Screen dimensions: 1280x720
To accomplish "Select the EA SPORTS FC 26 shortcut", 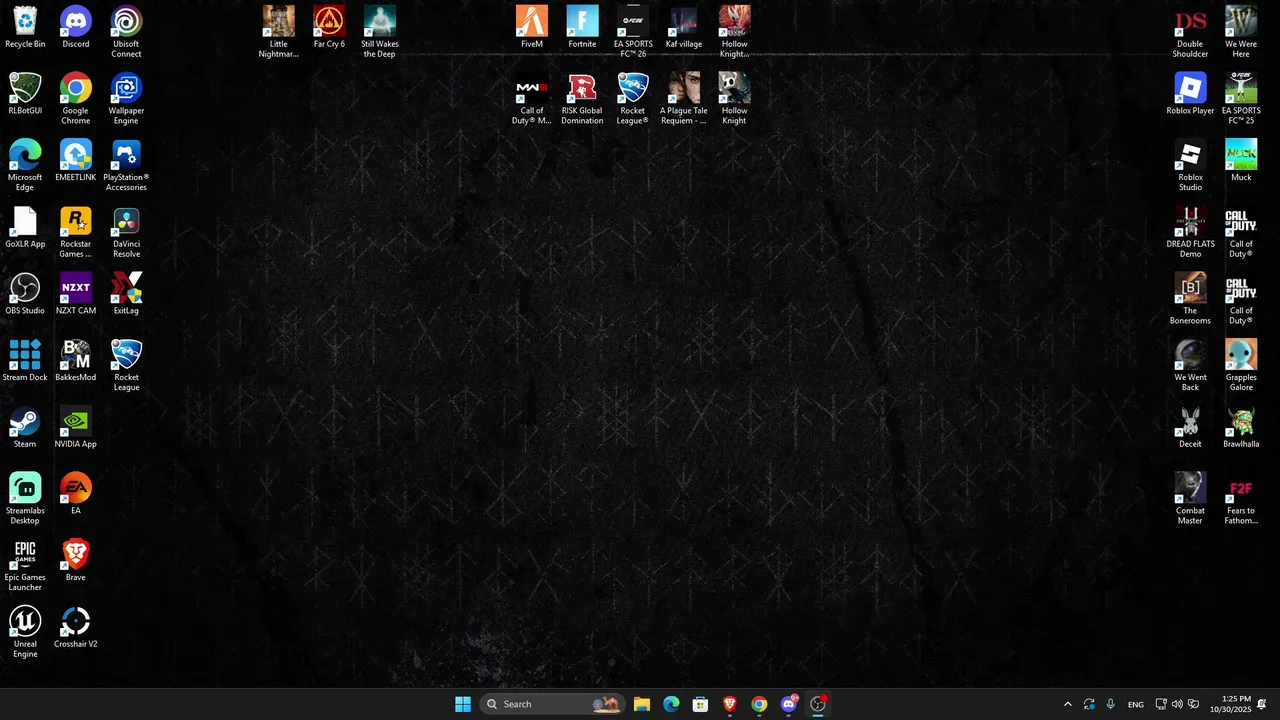I will [633, 33].
